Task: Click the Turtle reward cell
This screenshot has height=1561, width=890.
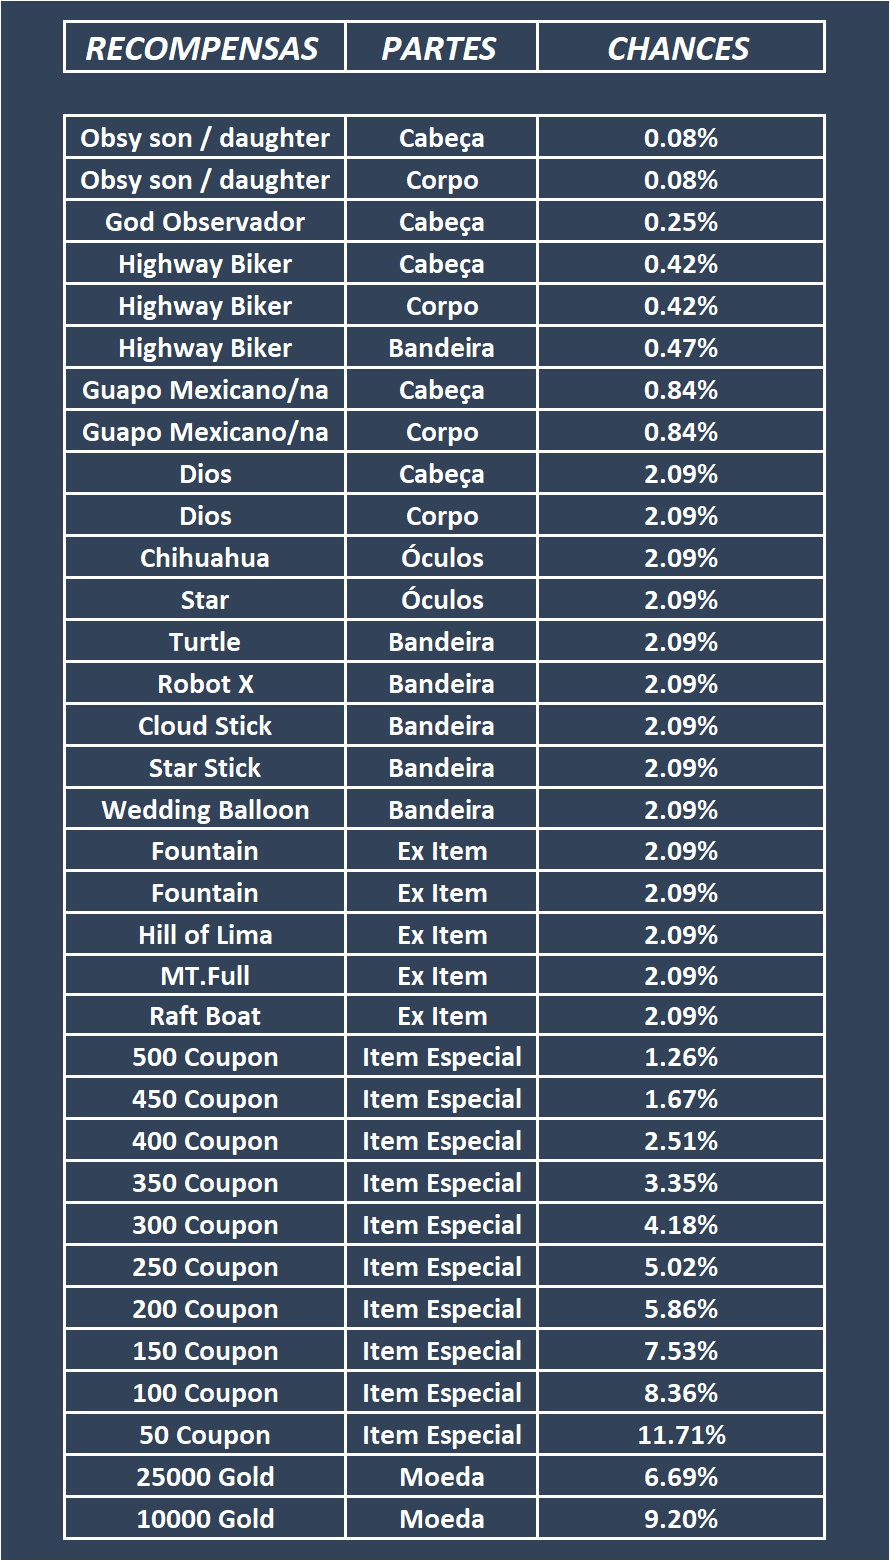Action: 205,642
